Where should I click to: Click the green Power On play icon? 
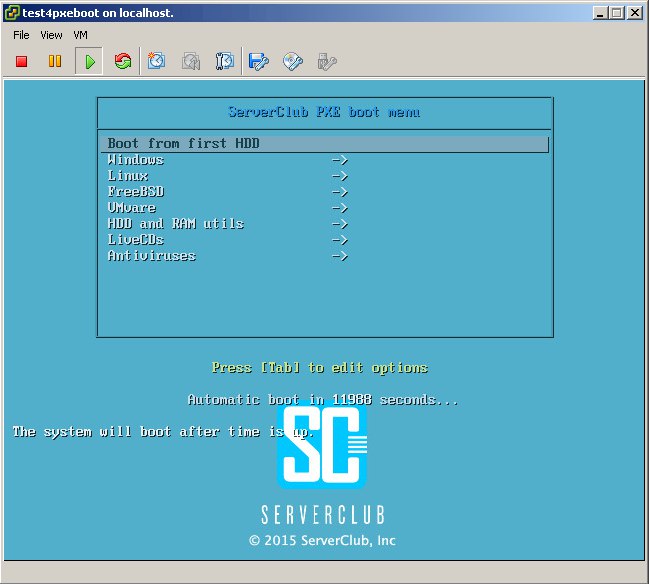click(x=89, y=62)
